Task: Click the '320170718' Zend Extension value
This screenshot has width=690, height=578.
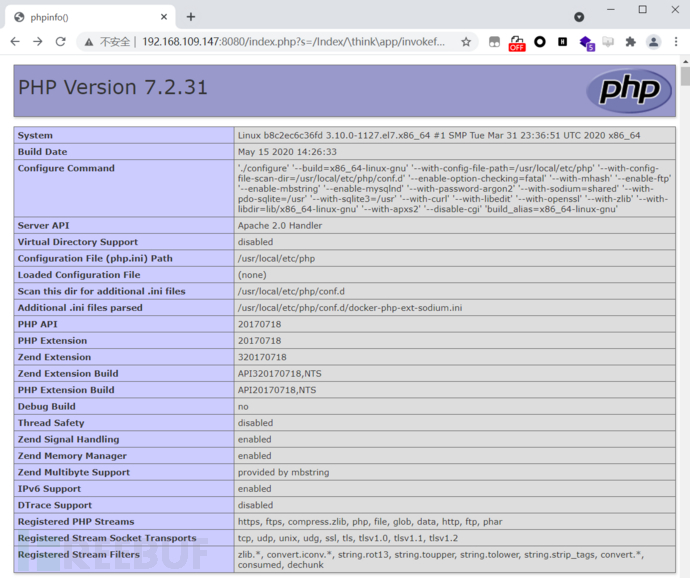Action: pyautogui.click(x=262, y=357)
